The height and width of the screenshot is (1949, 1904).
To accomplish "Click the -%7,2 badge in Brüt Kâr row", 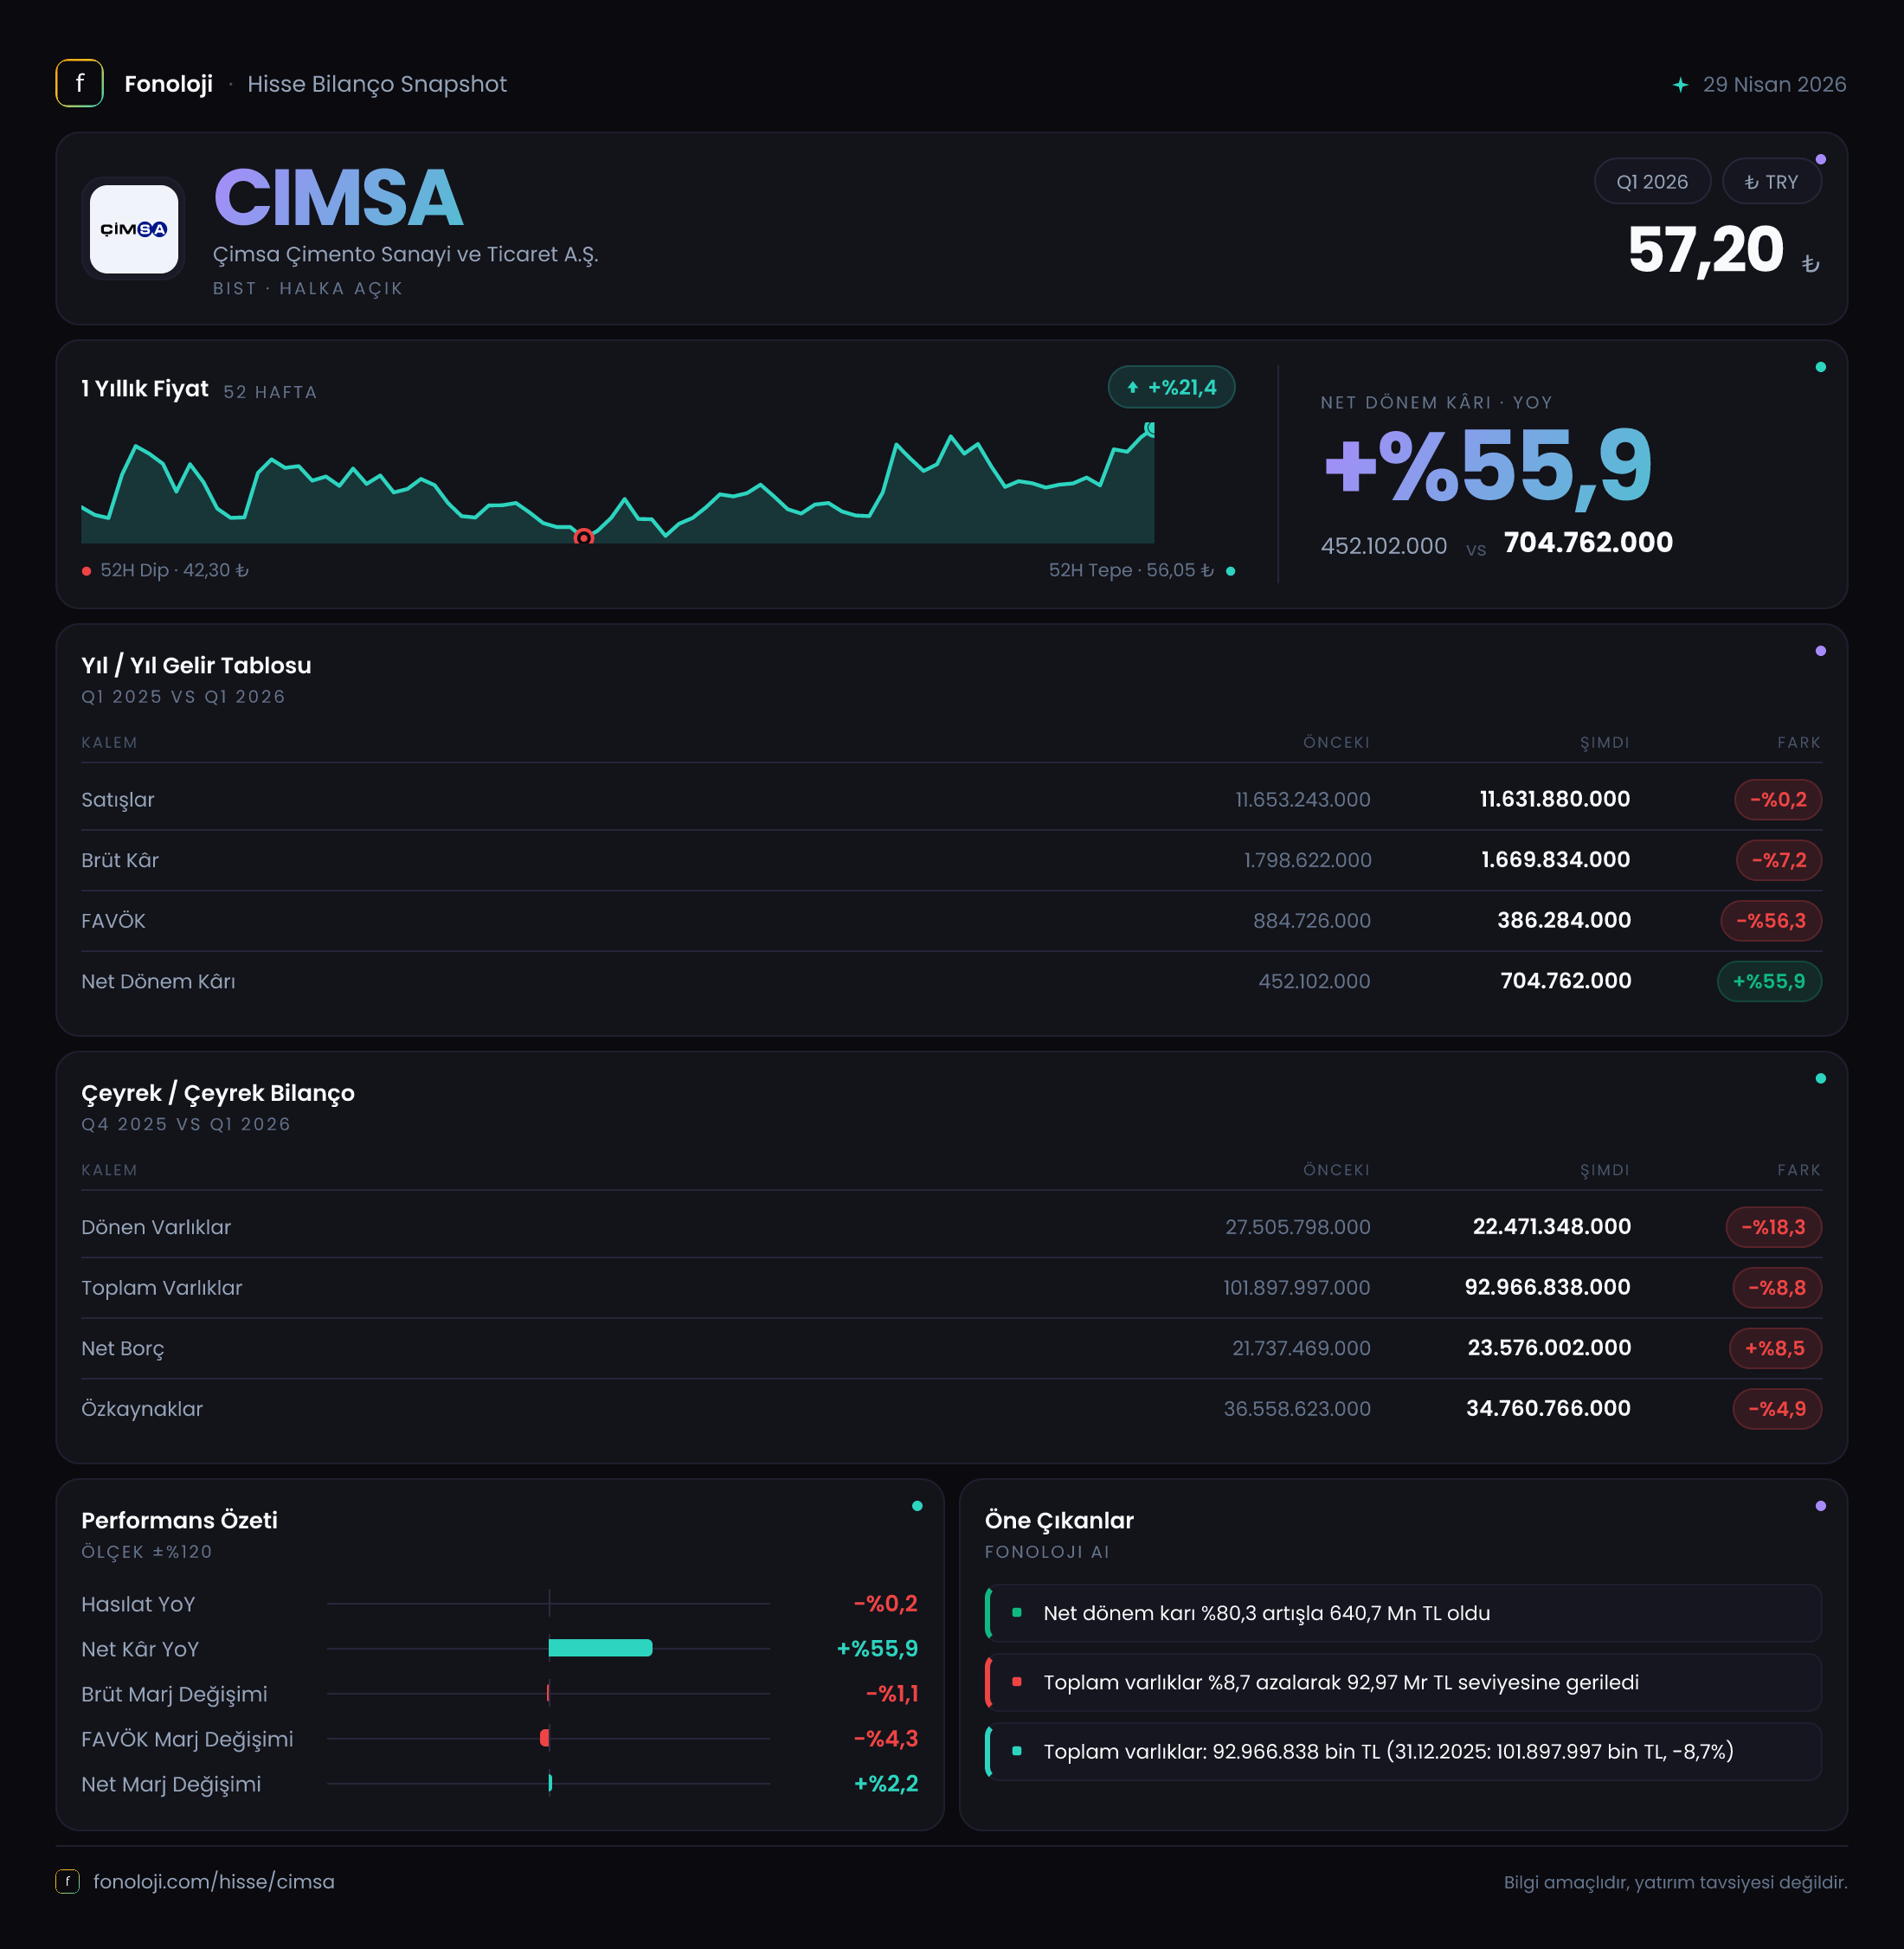I will [x=1778, y=860].
